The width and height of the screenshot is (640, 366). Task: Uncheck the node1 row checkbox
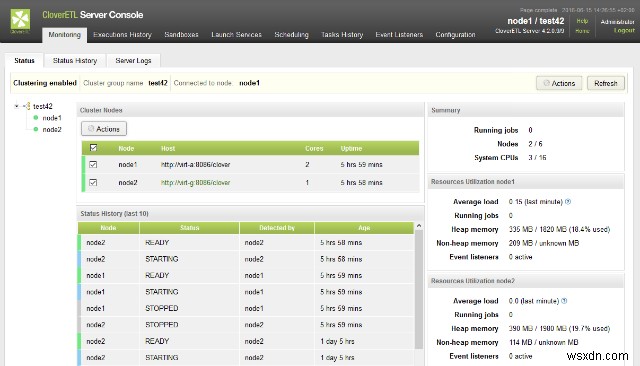[x=93, y=164]
